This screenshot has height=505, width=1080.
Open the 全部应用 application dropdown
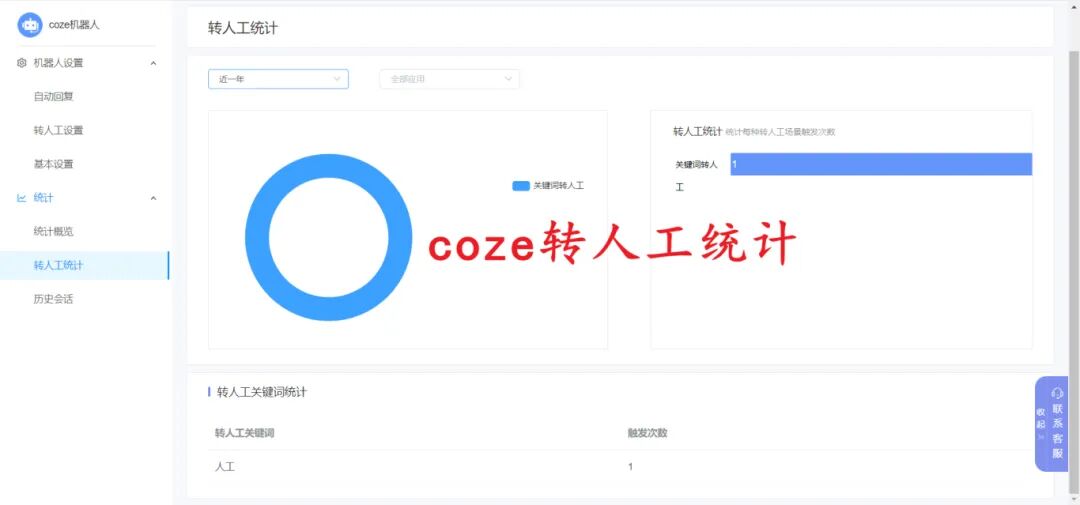(449, 79)
